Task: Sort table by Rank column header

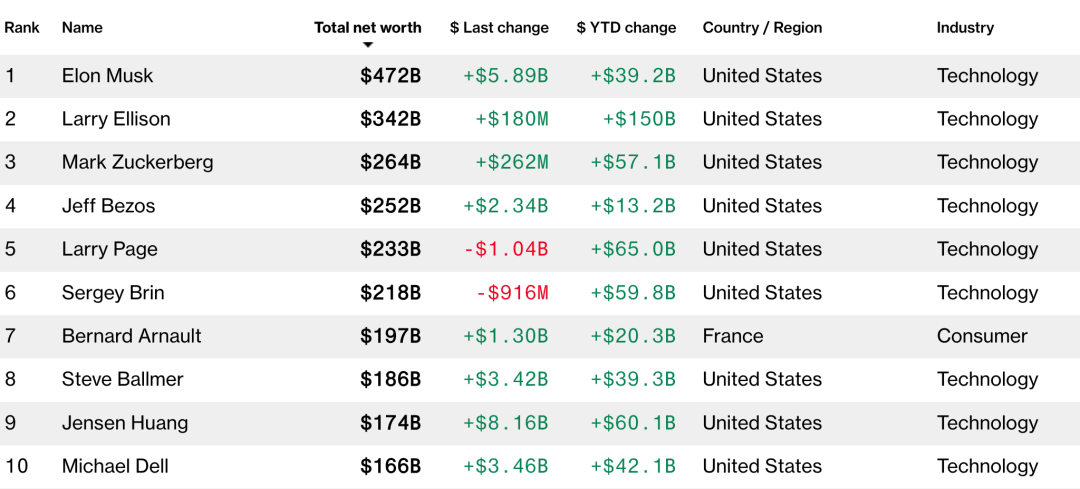Action: (x=22, y=28)
